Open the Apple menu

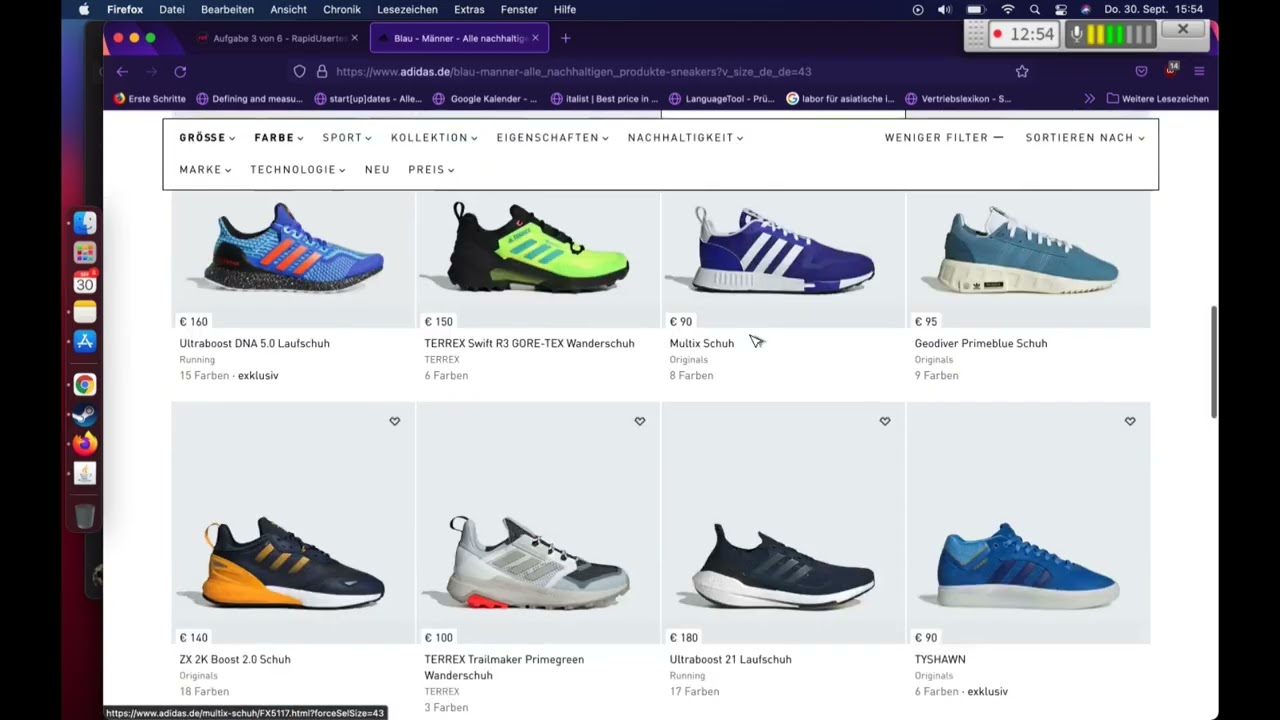click(84, 9)
